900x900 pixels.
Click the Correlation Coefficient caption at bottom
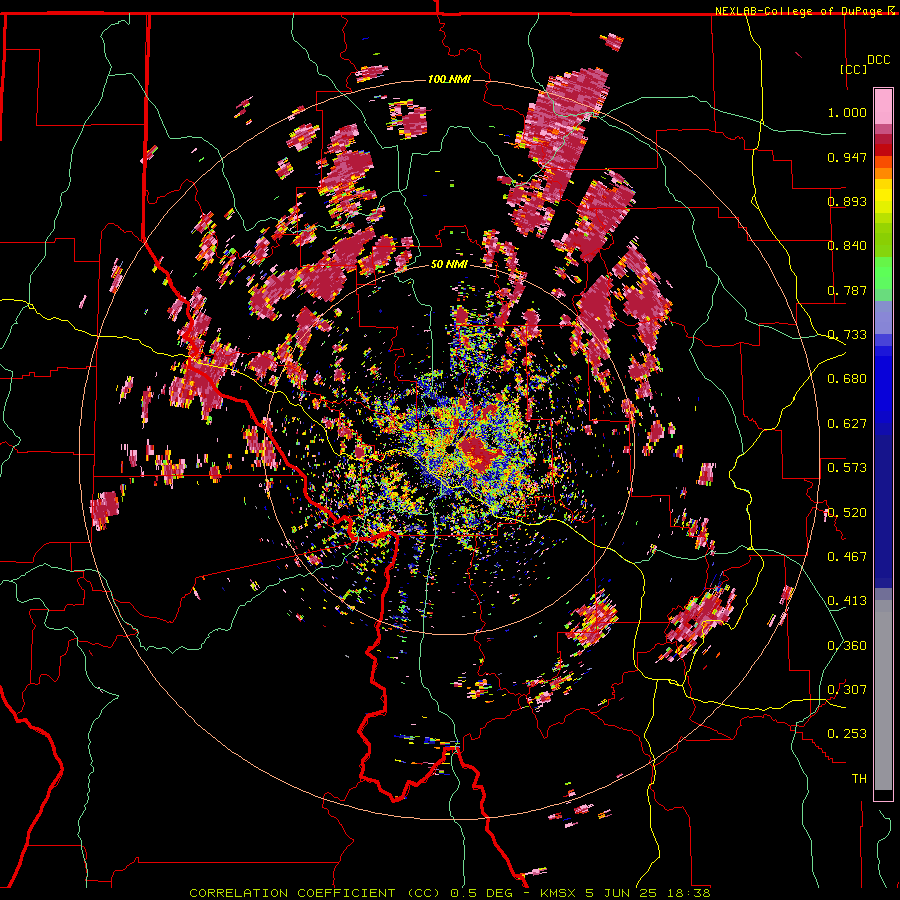pyautogui.click(x=449, y=893)
